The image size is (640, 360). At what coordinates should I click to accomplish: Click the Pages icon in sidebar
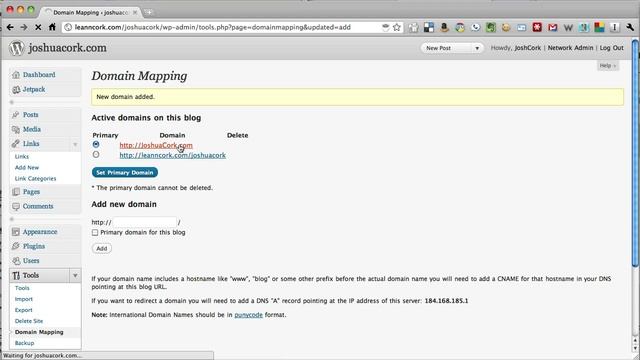point(16,192)
